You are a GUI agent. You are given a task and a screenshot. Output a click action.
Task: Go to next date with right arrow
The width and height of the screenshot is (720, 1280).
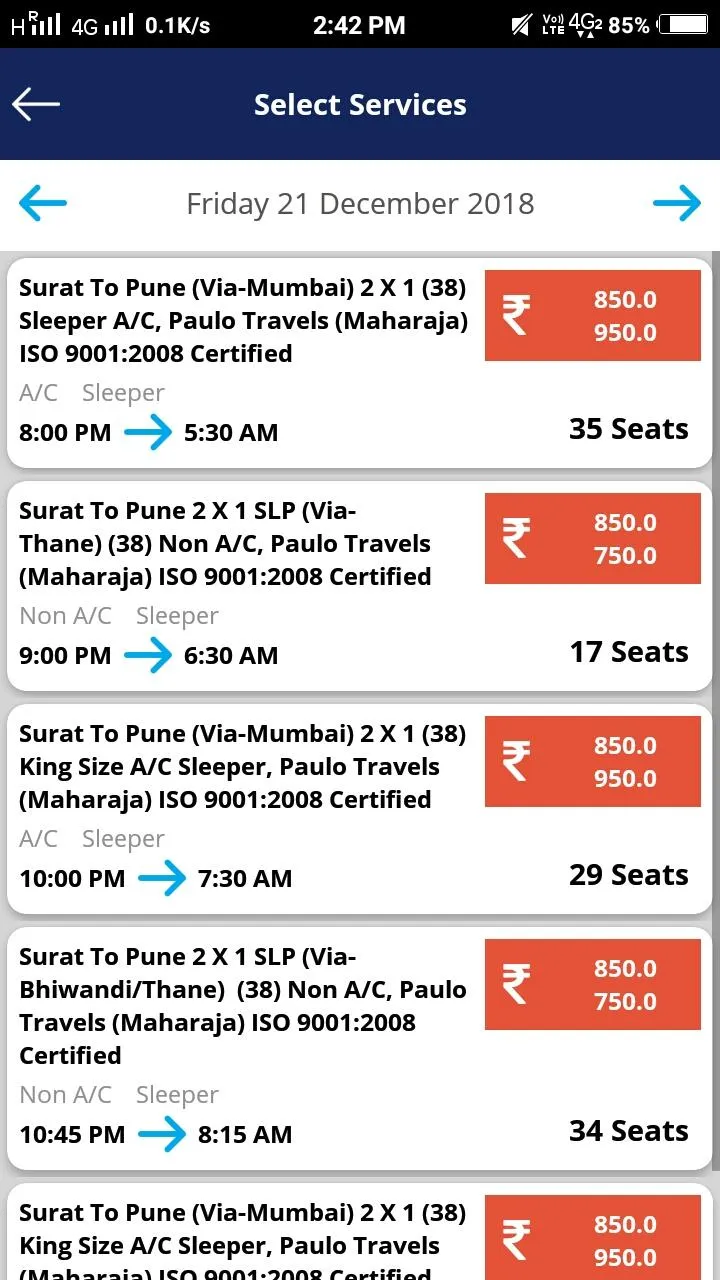tap(677, 203)
